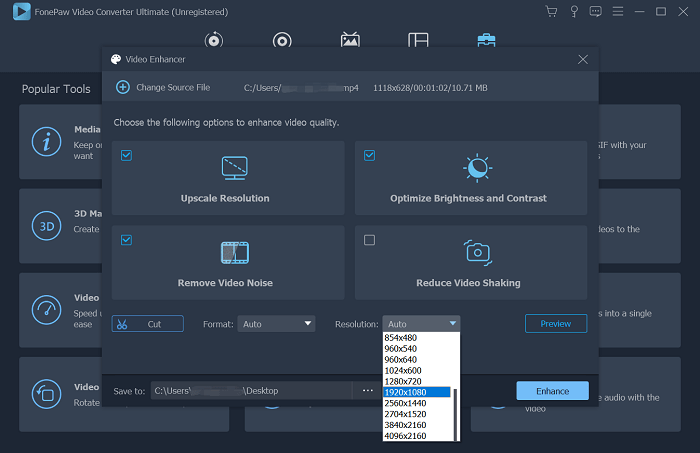This screenshot has width=700, height=453.
Task: Open the hamburger menu icon
Action: pos(618,11)
